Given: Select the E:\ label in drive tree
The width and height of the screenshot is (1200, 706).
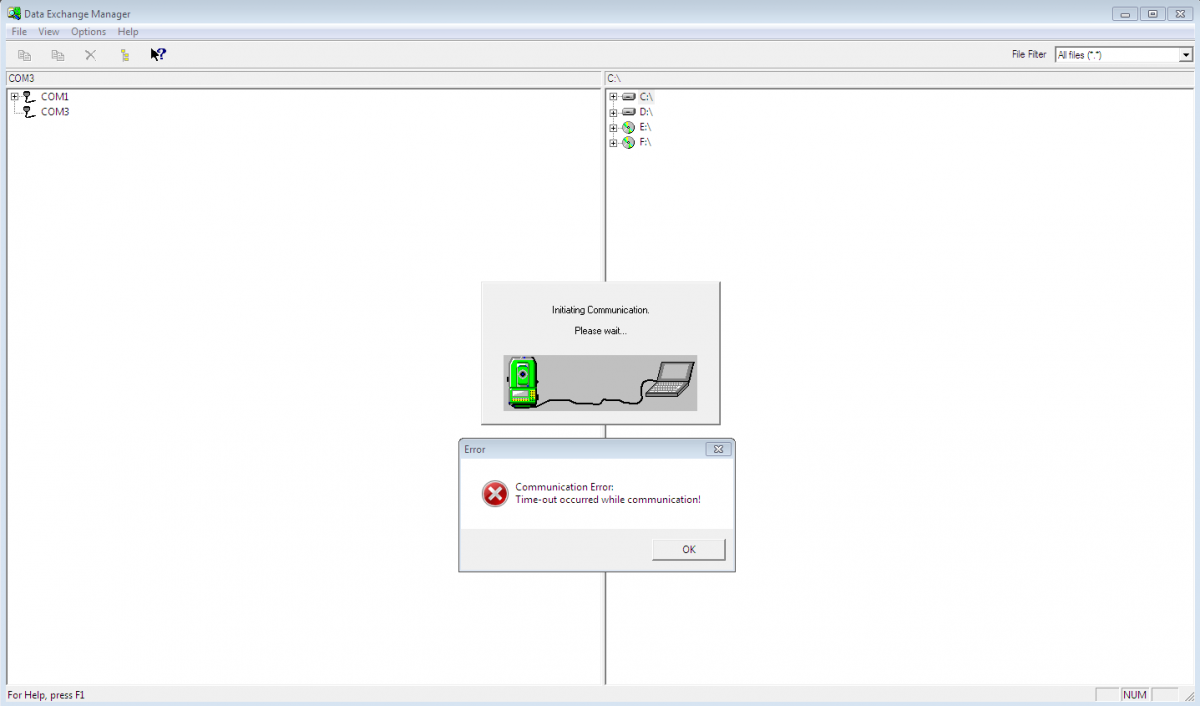Looking at the screenshot, I should (x=645, y=127).
